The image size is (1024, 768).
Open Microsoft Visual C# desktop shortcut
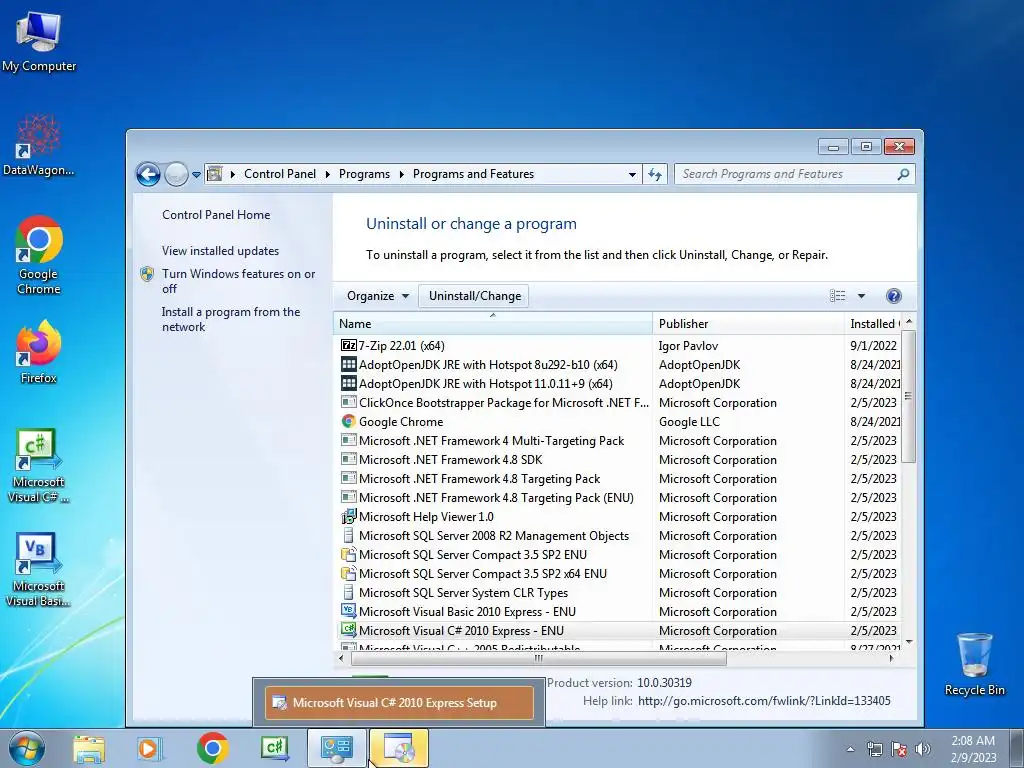coord(39,465)
